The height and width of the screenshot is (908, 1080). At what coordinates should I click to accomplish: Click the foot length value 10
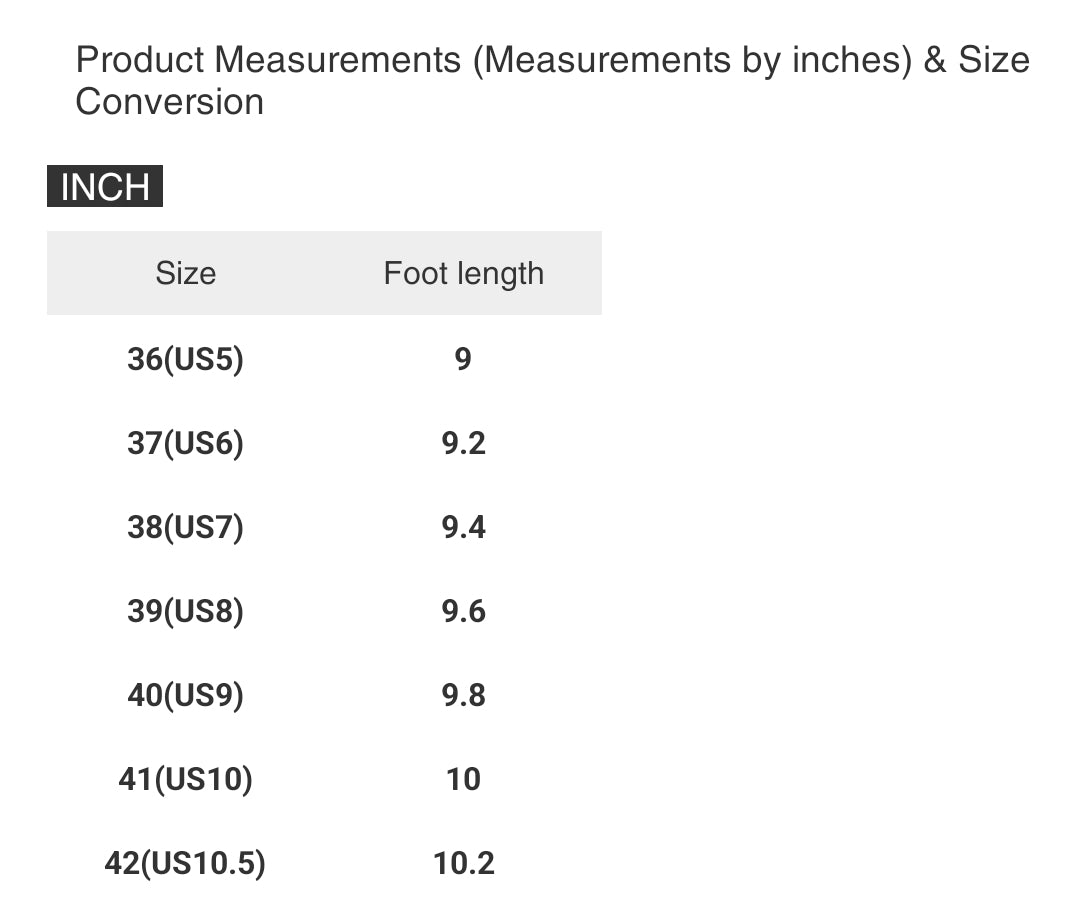point(463,779)
